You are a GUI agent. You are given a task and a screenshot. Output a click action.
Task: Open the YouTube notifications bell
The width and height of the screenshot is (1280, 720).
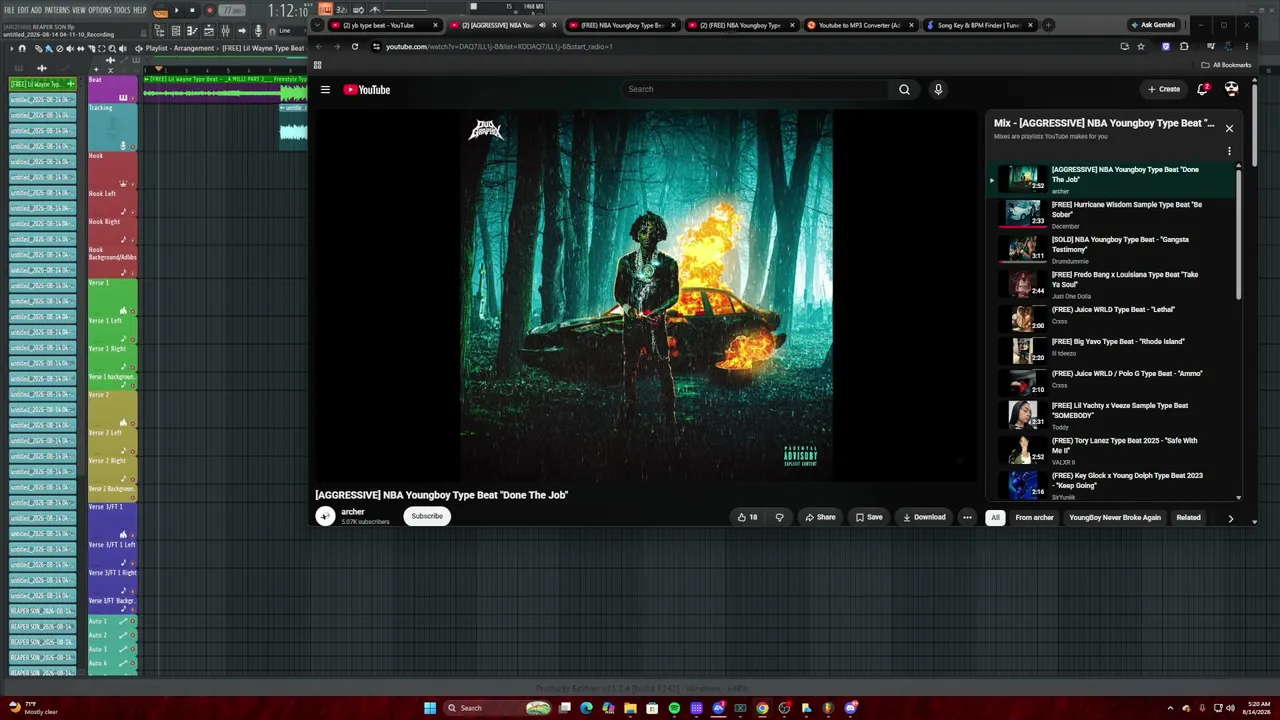(1203, 89)
